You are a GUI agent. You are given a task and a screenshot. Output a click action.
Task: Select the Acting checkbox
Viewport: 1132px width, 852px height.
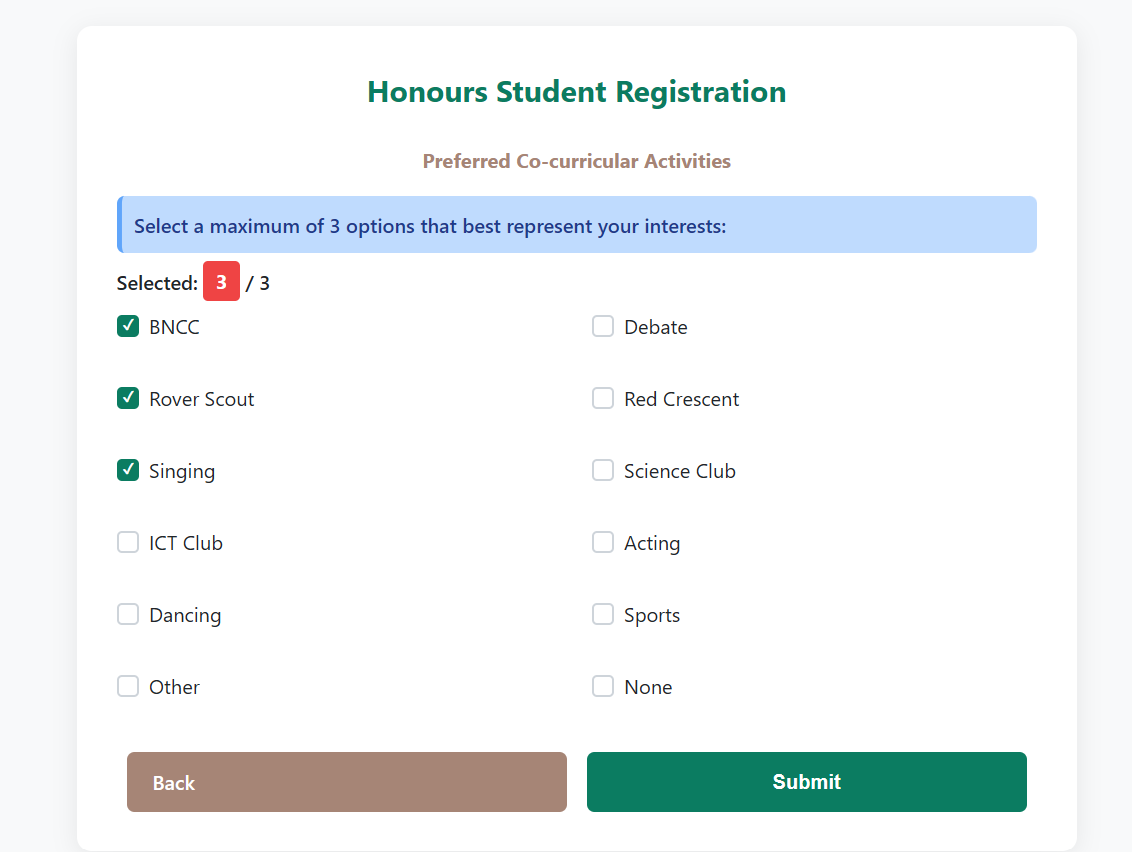tap(603, 542)
